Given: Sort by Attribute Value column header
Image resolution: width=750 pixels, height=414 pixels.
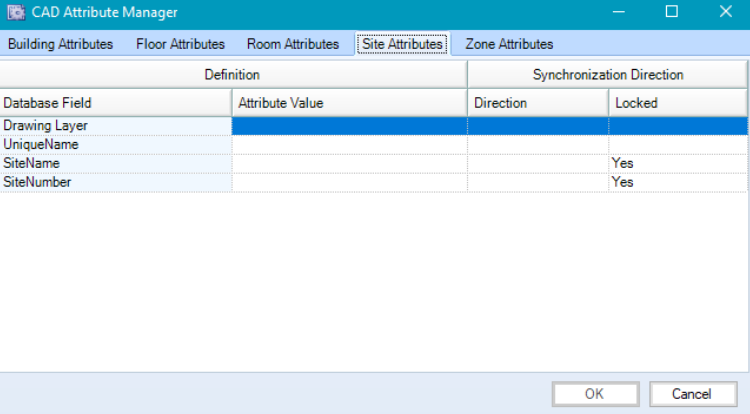Looking at the screenshot, I should 349,102.
